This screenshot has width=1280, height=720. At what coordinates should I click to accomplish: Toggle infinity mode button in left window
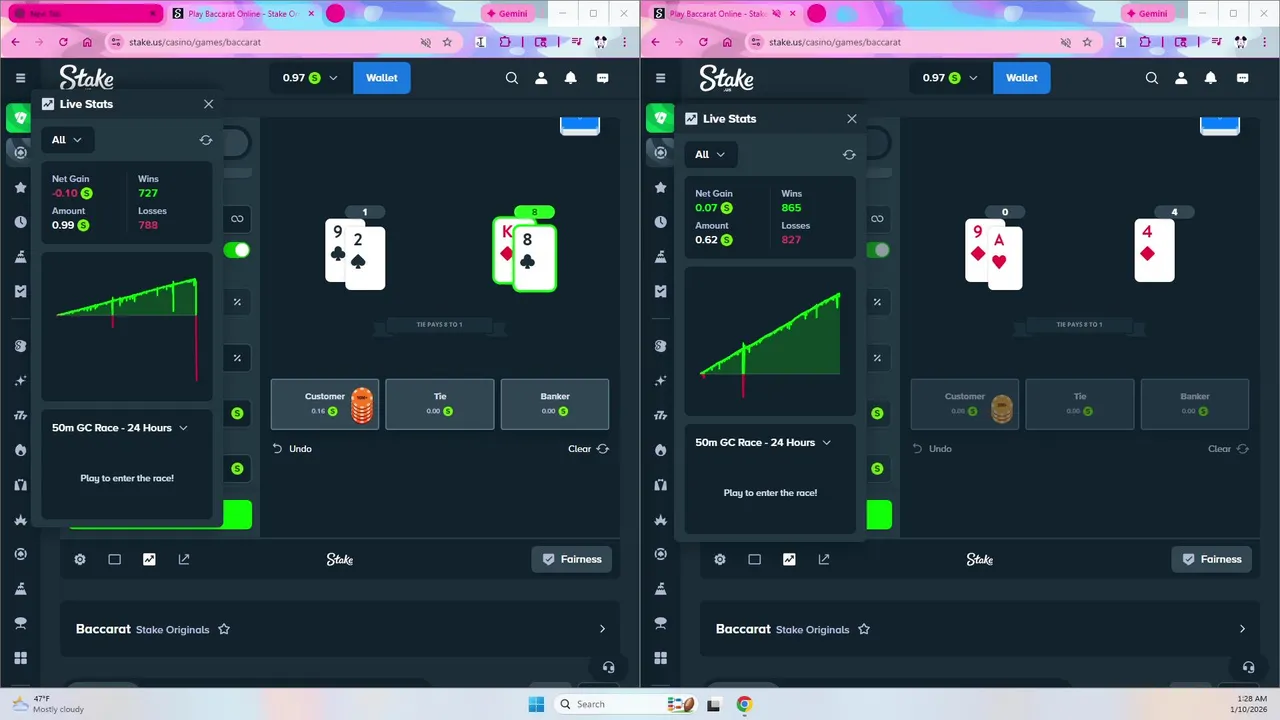point(237,219)
